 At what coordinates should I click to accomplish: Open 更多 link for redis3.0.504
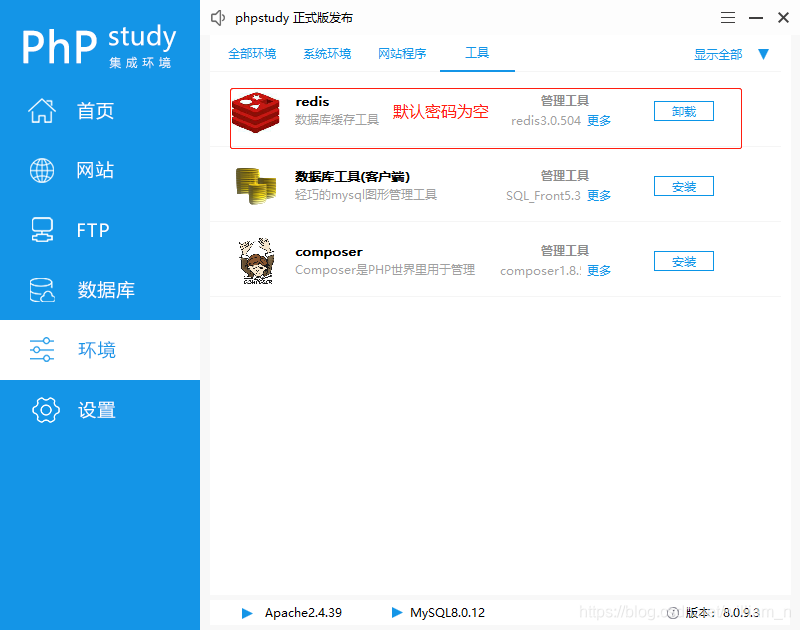coord(599,121)
